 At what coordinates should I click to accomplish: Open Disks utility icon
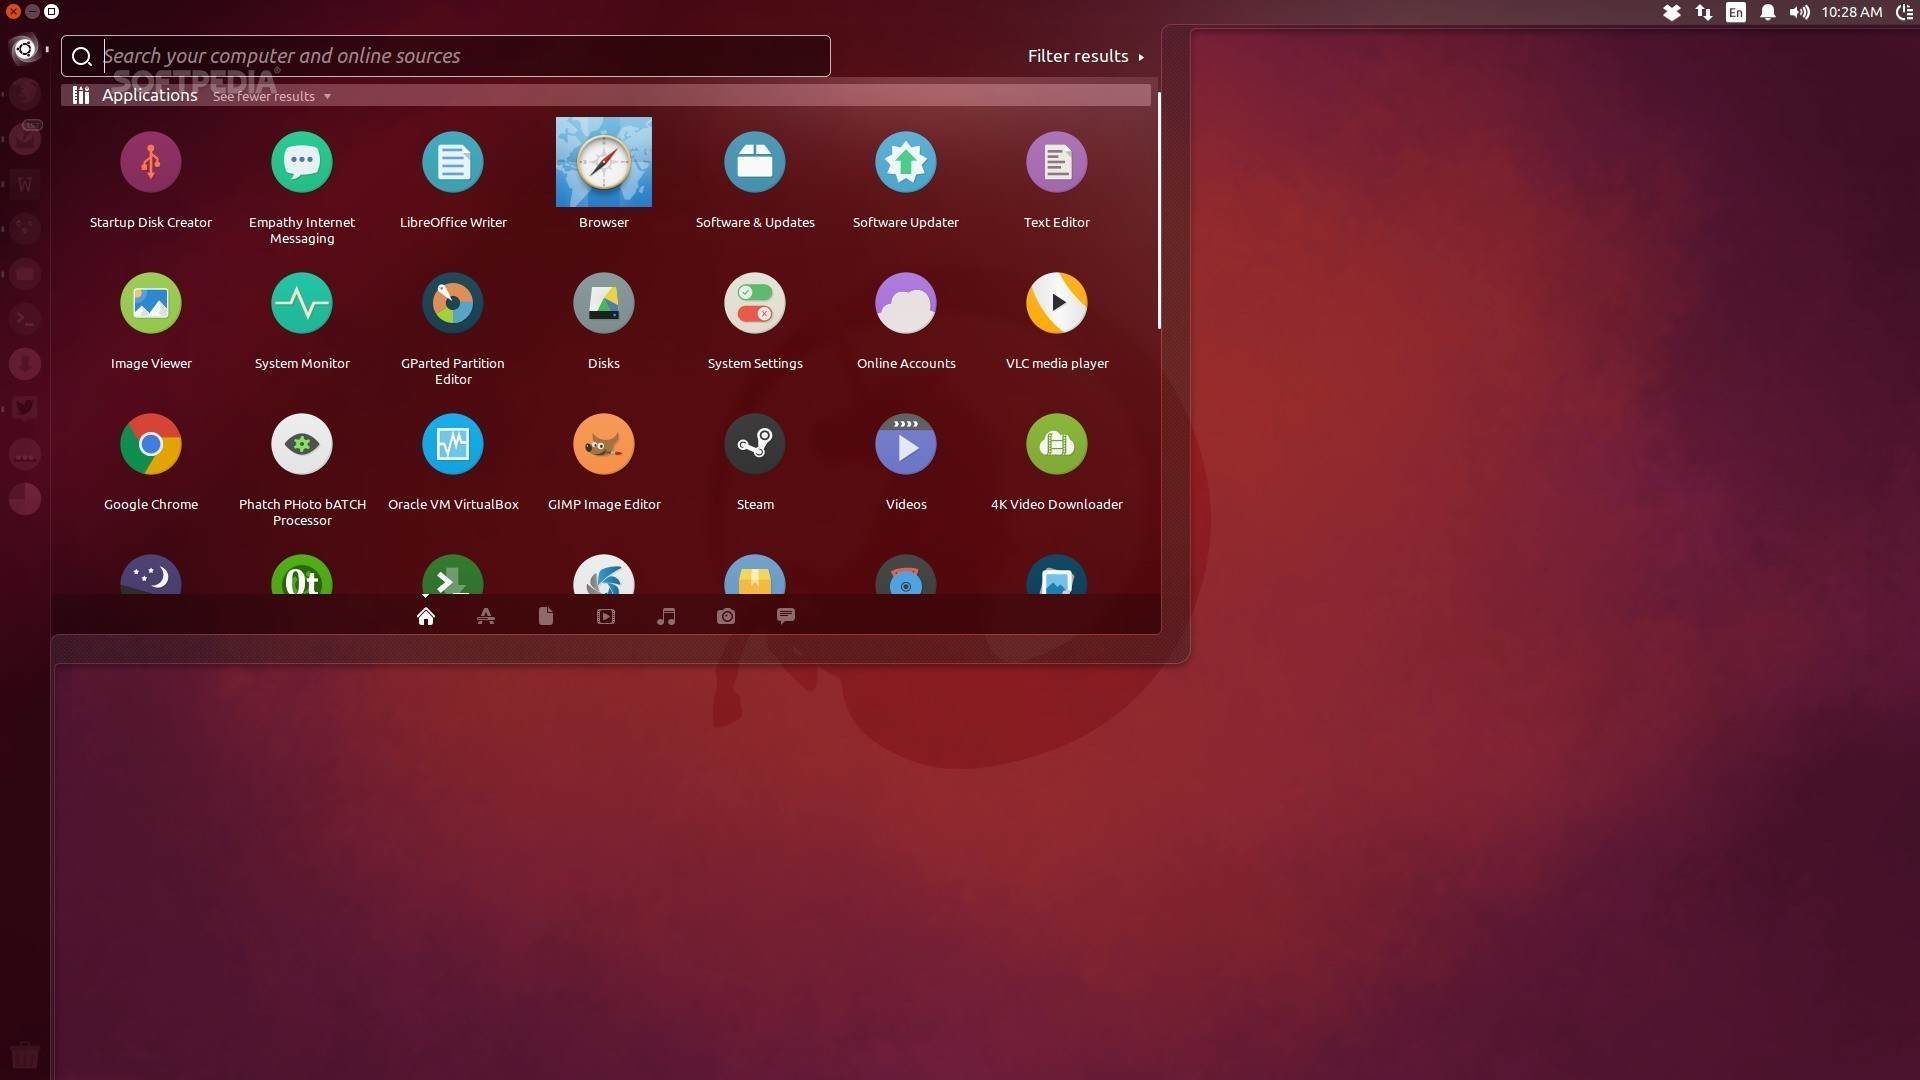pos(604,304)
